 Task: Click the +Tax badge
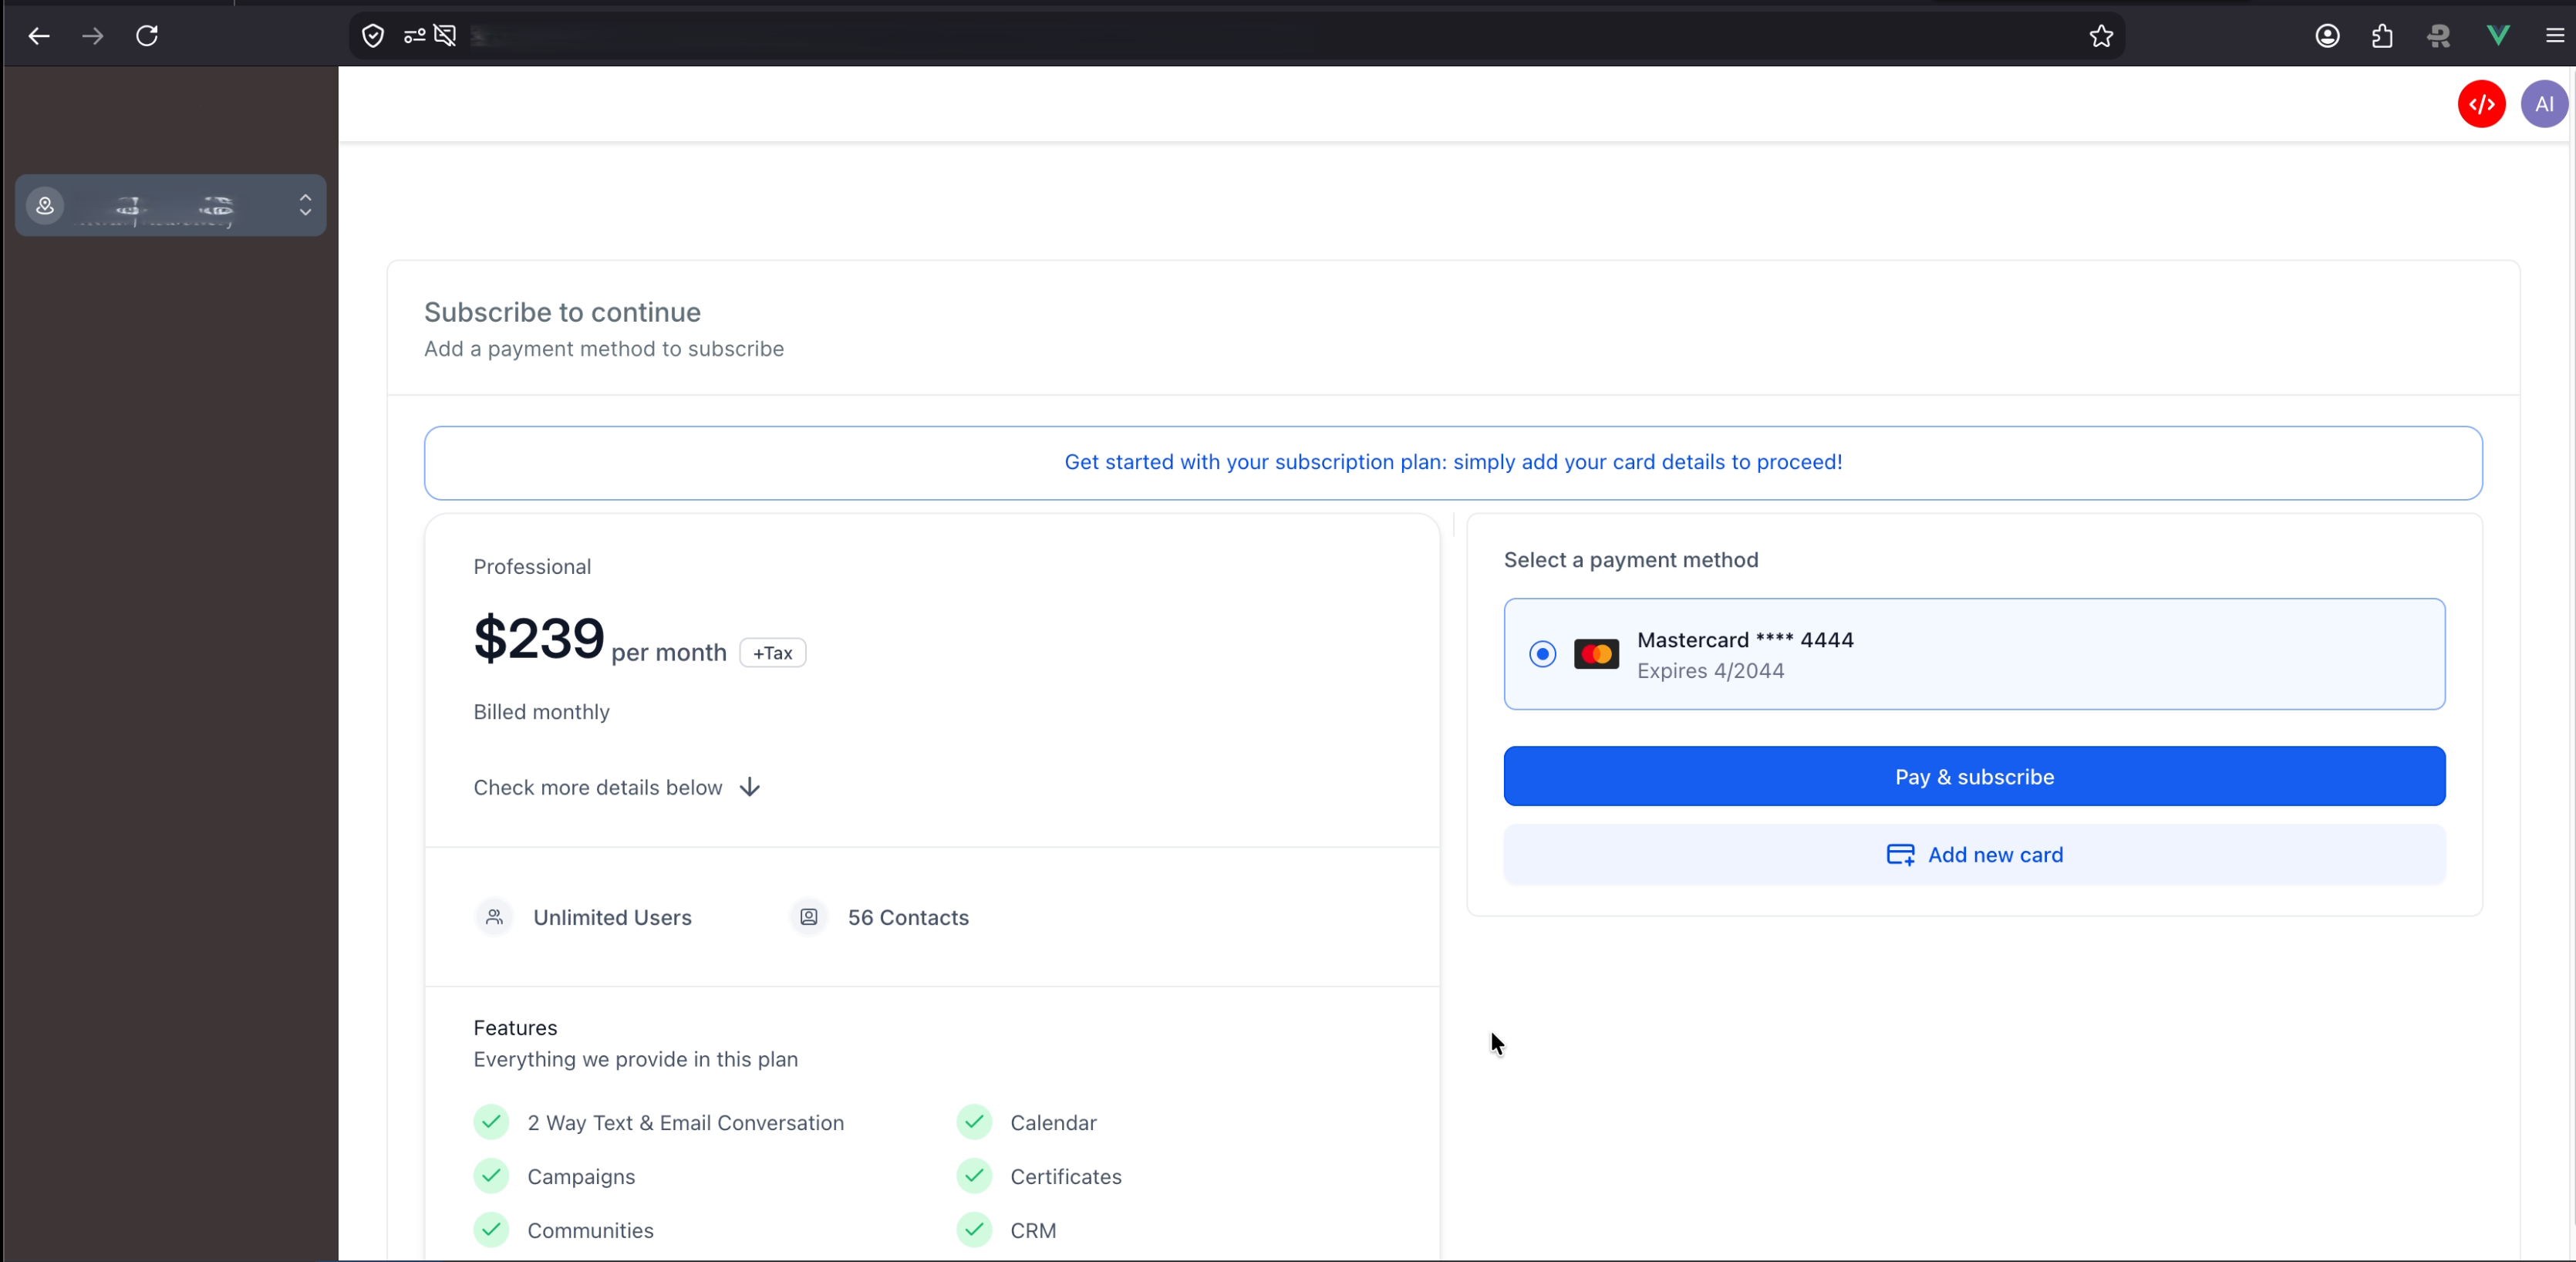click(x=773, y=653)
